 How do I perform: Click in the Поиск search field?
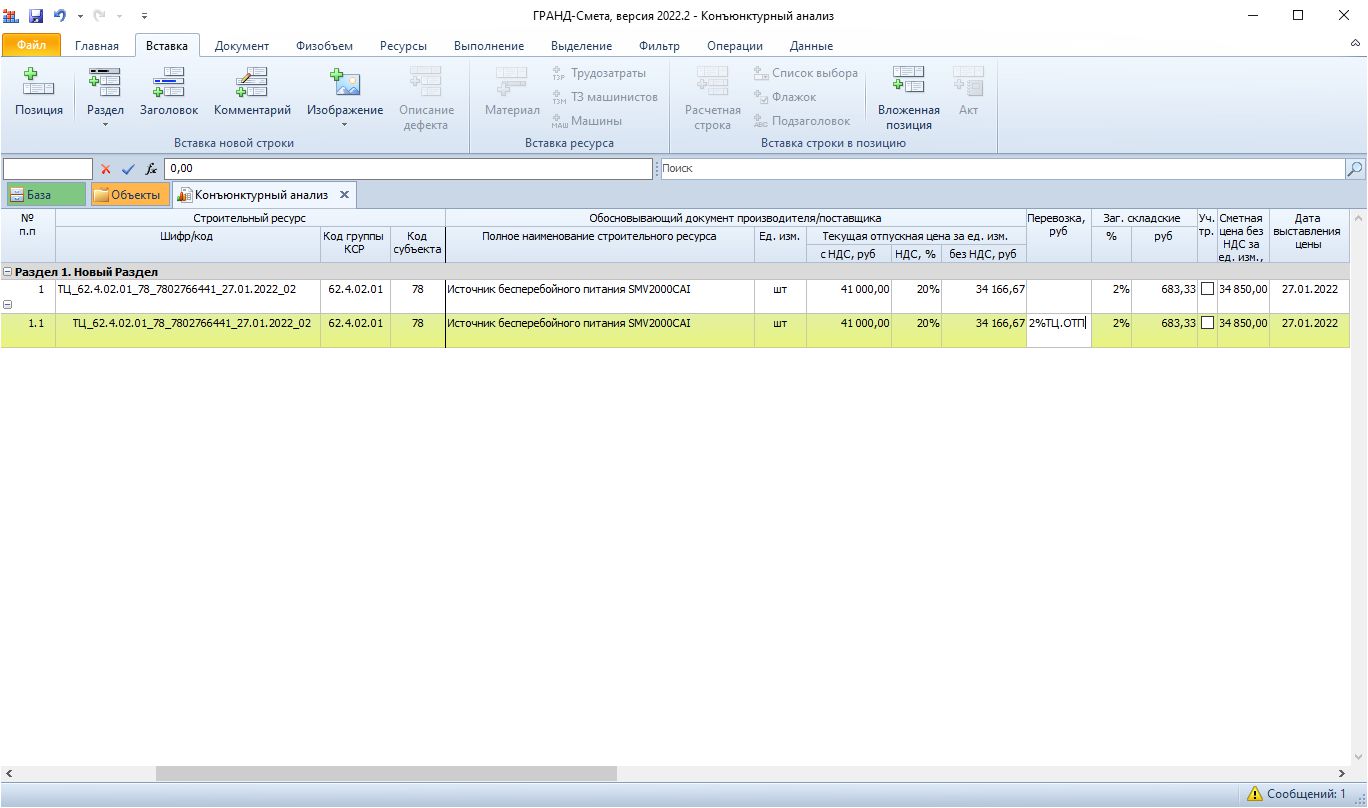(1000, 169)
